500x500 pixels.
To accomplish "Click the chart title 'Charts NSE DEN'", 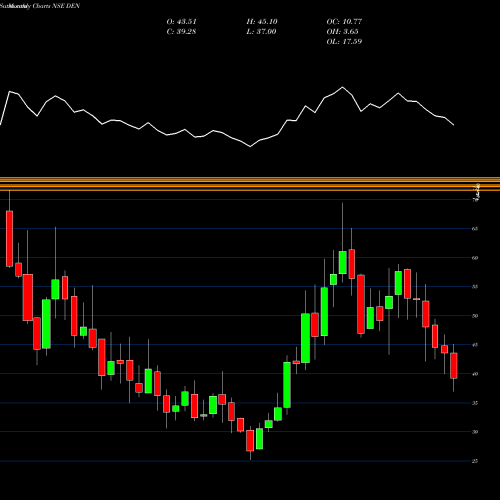I will (56, 6).
